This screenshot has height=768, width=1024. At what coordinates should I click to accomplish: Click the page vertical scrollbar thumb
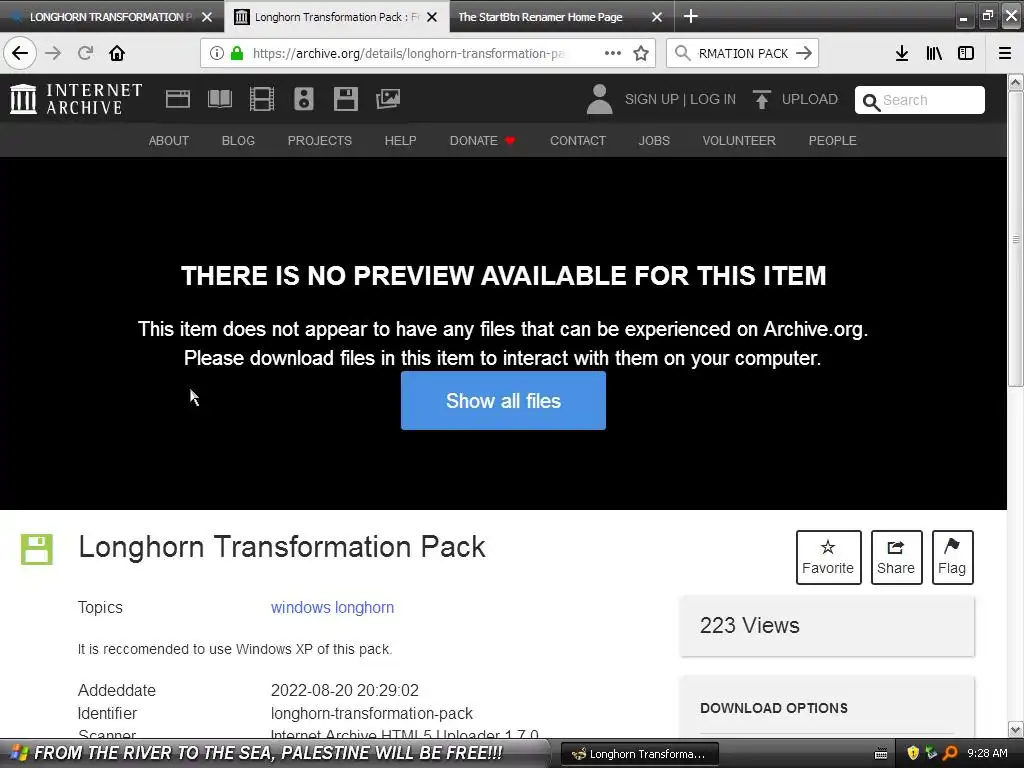click(x=1016, y=238)
